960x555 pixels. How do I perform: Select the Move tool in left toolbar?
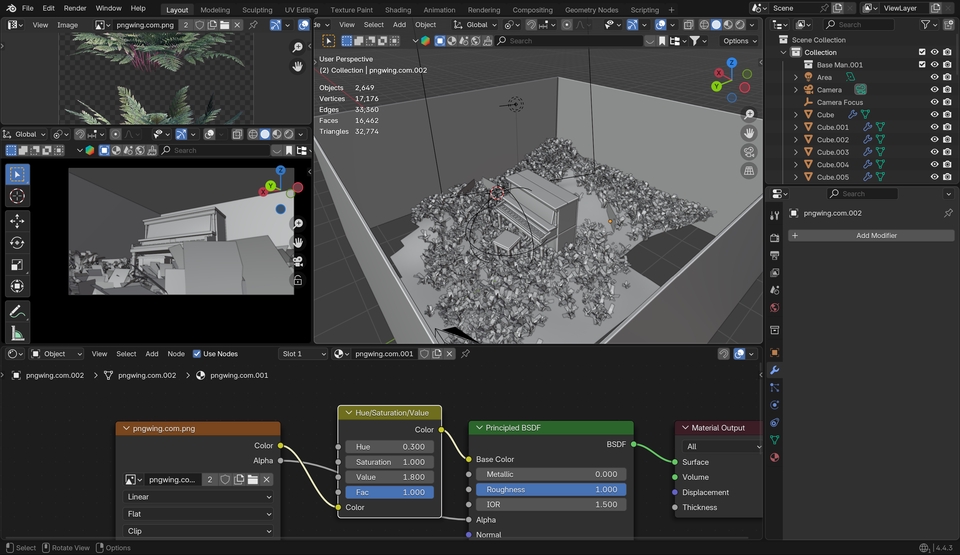17,220
